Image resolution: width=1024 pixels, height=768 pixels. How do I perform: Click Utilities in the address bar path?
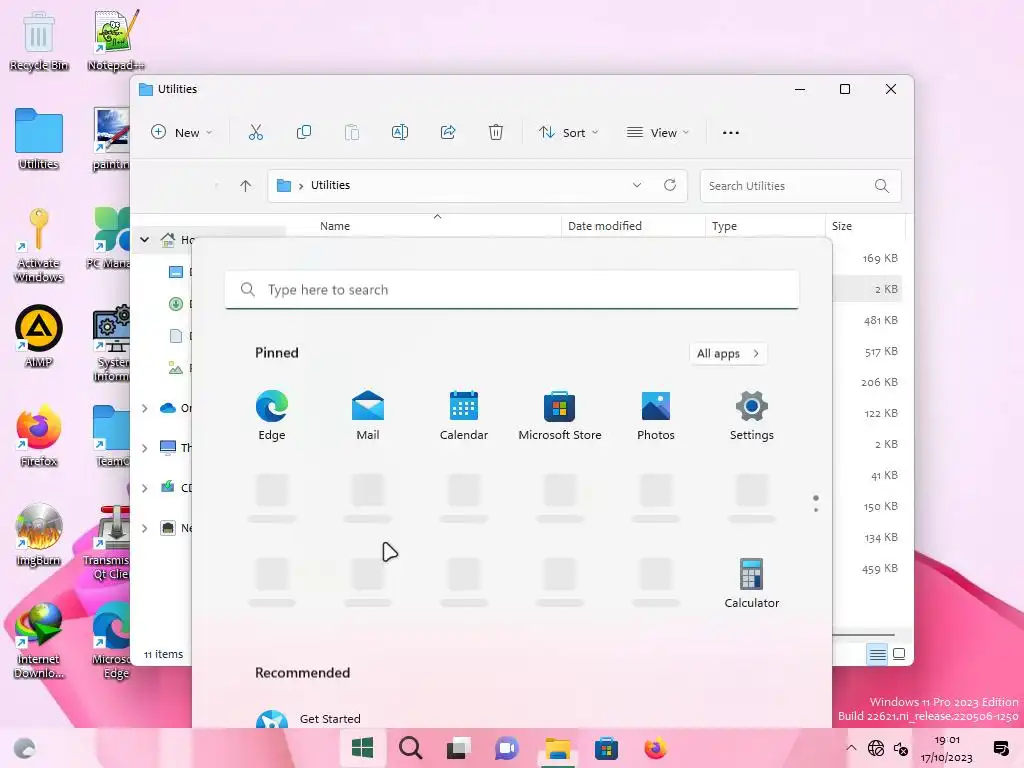(330, 185)
